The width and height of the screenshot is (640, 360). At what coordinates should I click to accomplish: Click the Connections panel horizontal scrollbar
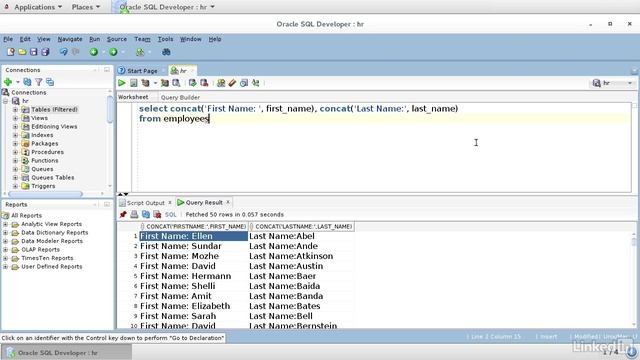(x=45, y=194)
